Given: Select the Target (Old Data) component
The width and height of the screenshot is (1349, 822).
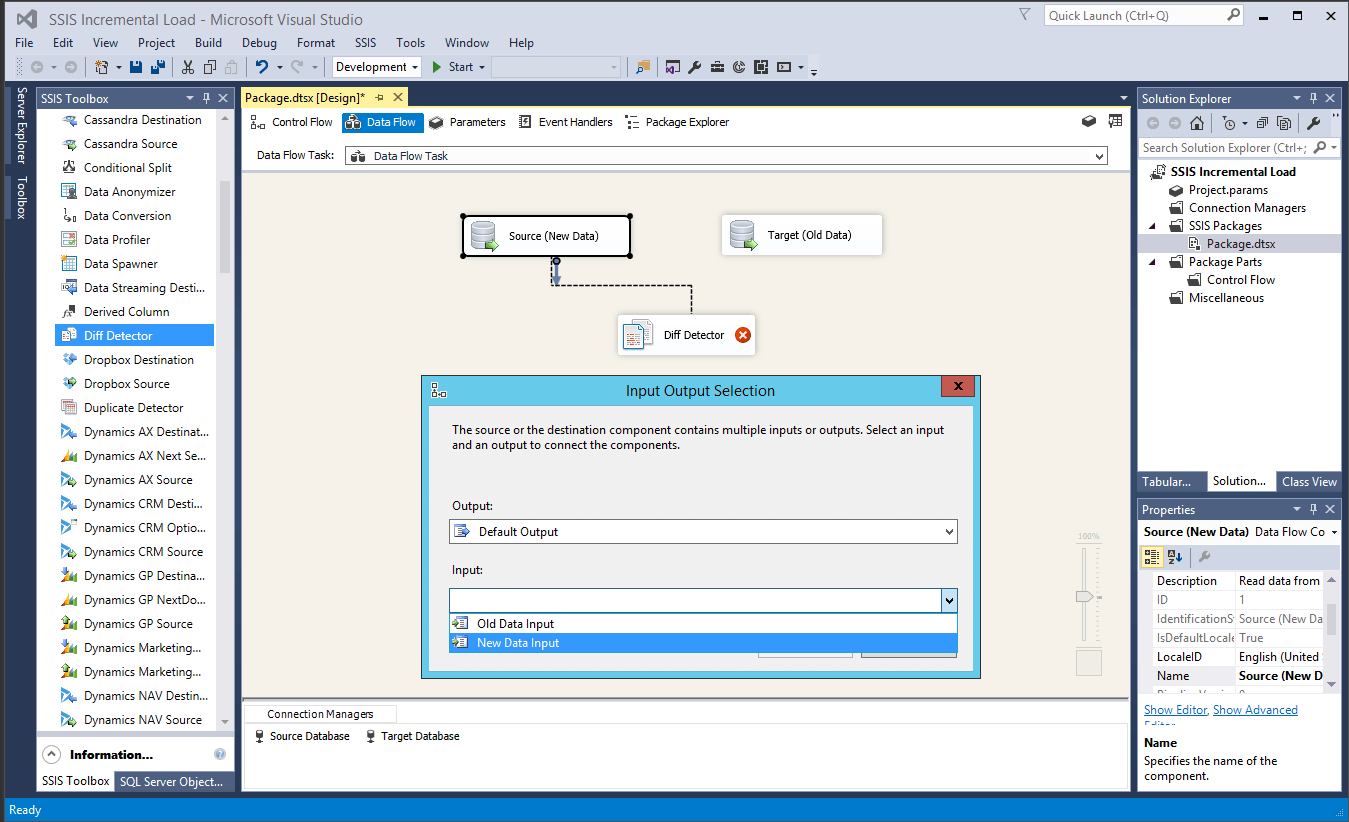Looking at the screenshot, I should (x=802, y=235).
